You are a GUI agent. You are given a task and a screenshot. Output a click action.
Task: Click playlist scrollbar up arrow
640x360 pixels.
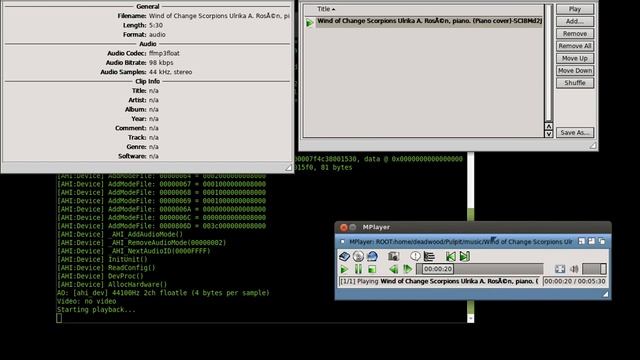549,126
